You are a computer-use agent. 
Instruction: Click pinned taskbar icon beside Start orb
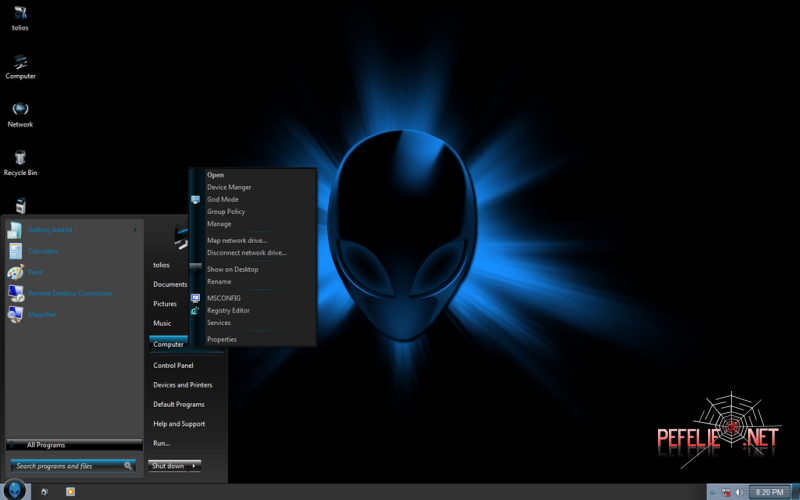coord(44,492)
